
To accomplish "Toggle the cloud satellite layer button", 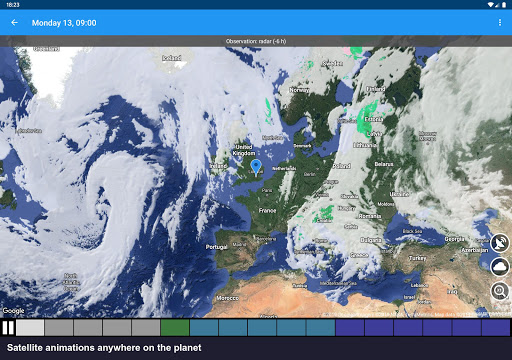I will pos(500,267).
